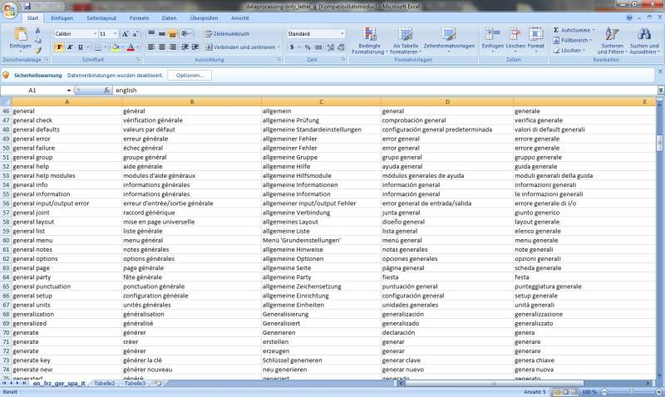The image size is (665, 397).
Task: Open Sortieren und Filtern menu
Action: (x=612, y=41)
